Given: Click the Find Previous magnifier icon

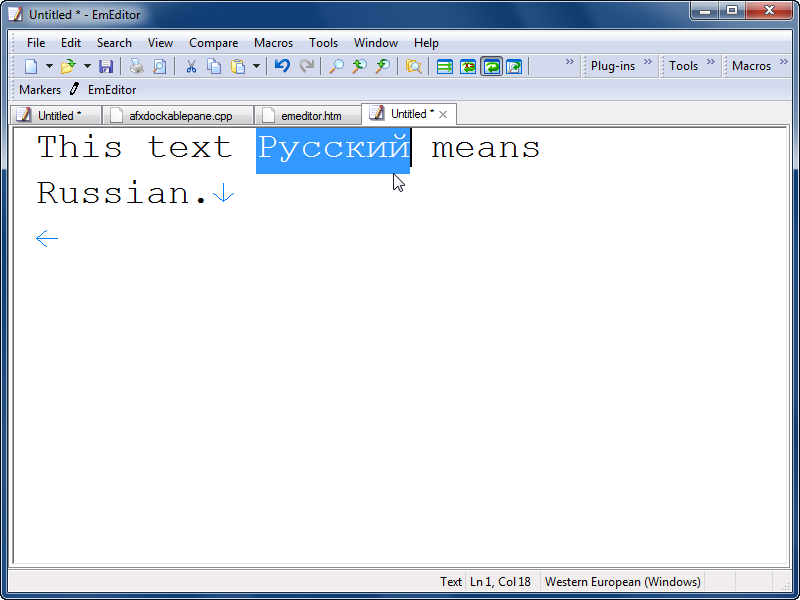Looking at the screenshot, I should [359, 66].
